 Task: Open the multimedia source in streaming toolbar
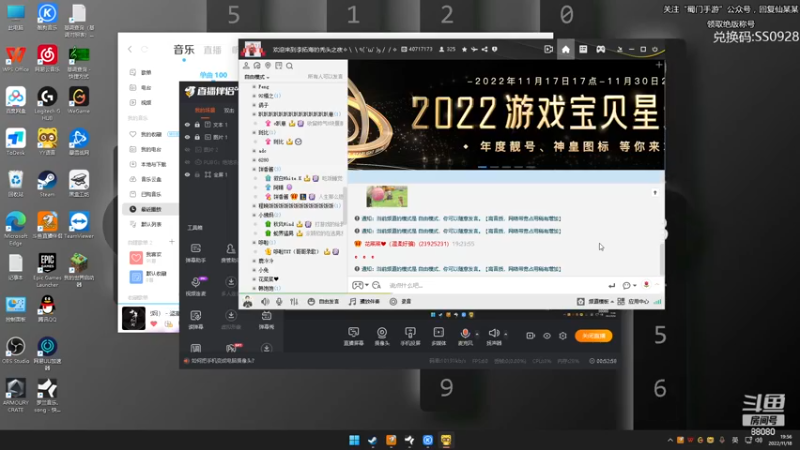439,337
